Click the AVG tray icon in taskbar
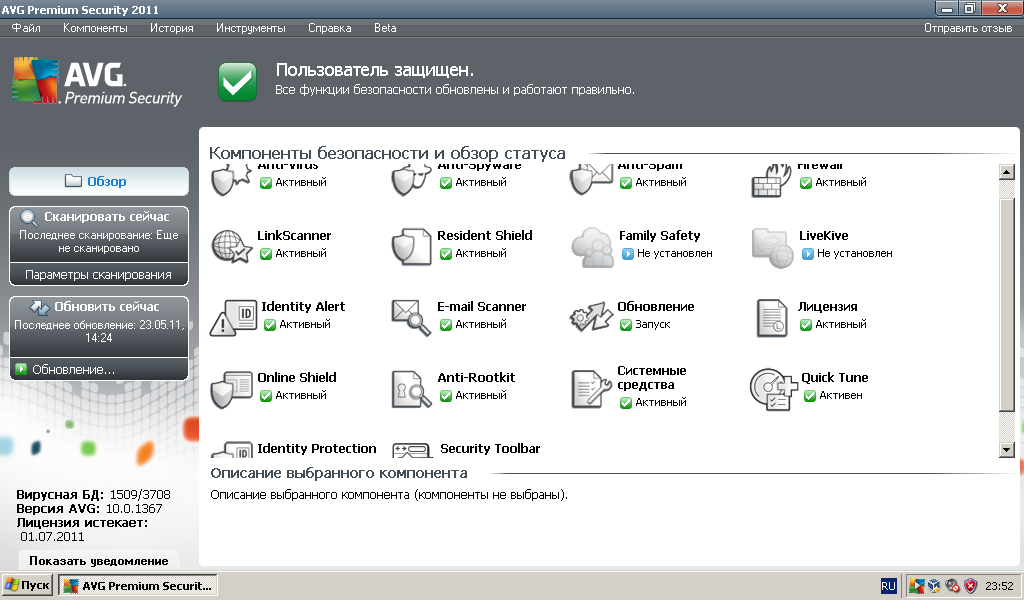Screen dimensions: 1024x600 (x=917, y=586)
